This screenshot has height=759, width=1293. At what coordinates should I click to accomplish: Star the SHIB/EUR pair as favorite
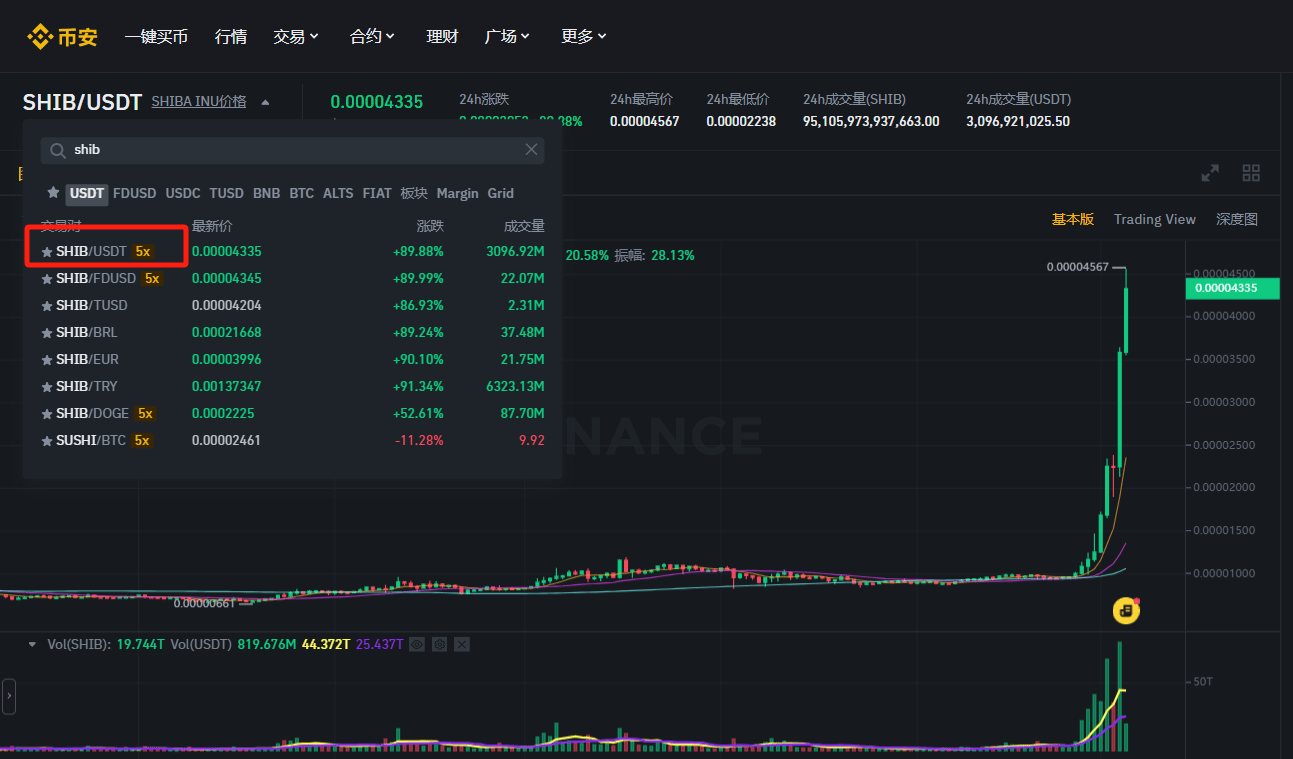click(x=47, y=360)
